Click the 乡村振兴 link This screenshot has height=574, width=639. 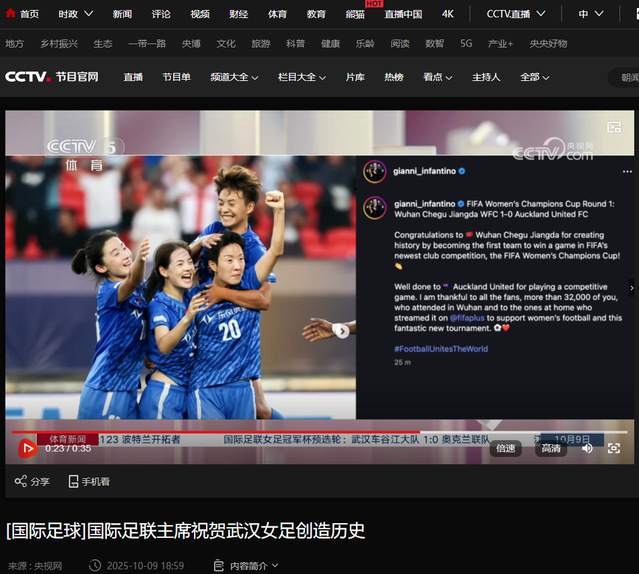[58, 44]
